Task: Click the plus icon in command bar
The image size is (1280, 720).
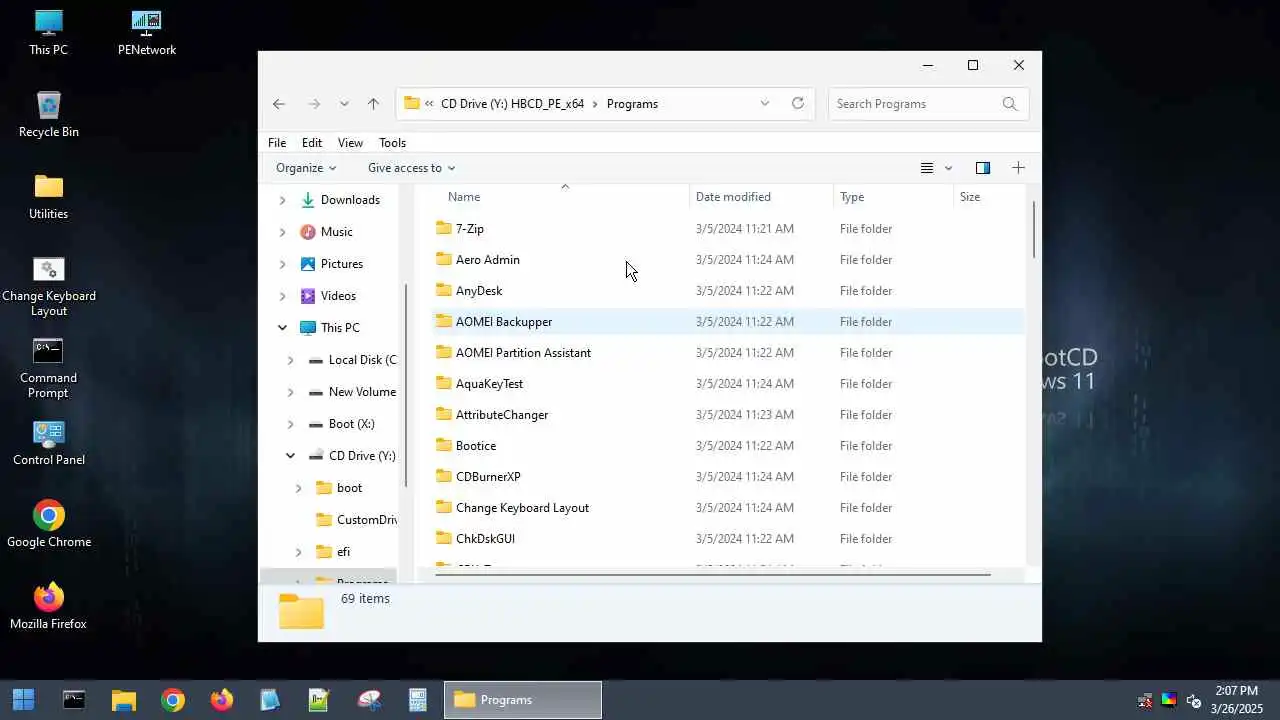Action: pos(1018,168)
